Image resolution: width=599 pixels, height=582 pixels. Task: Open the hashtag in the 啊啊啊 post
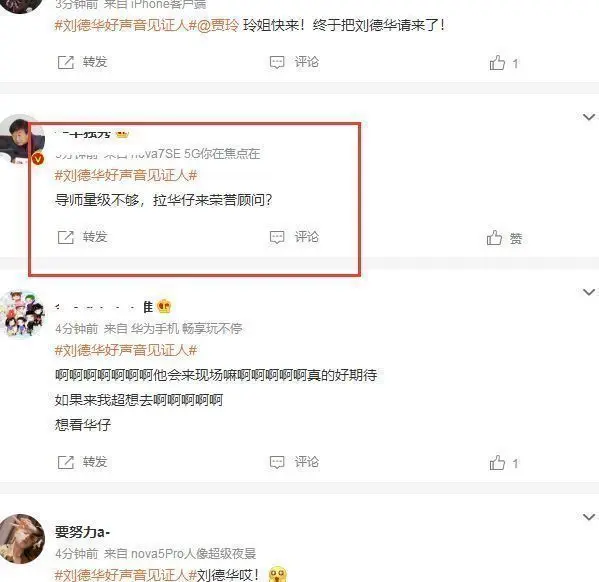[126, 350]
